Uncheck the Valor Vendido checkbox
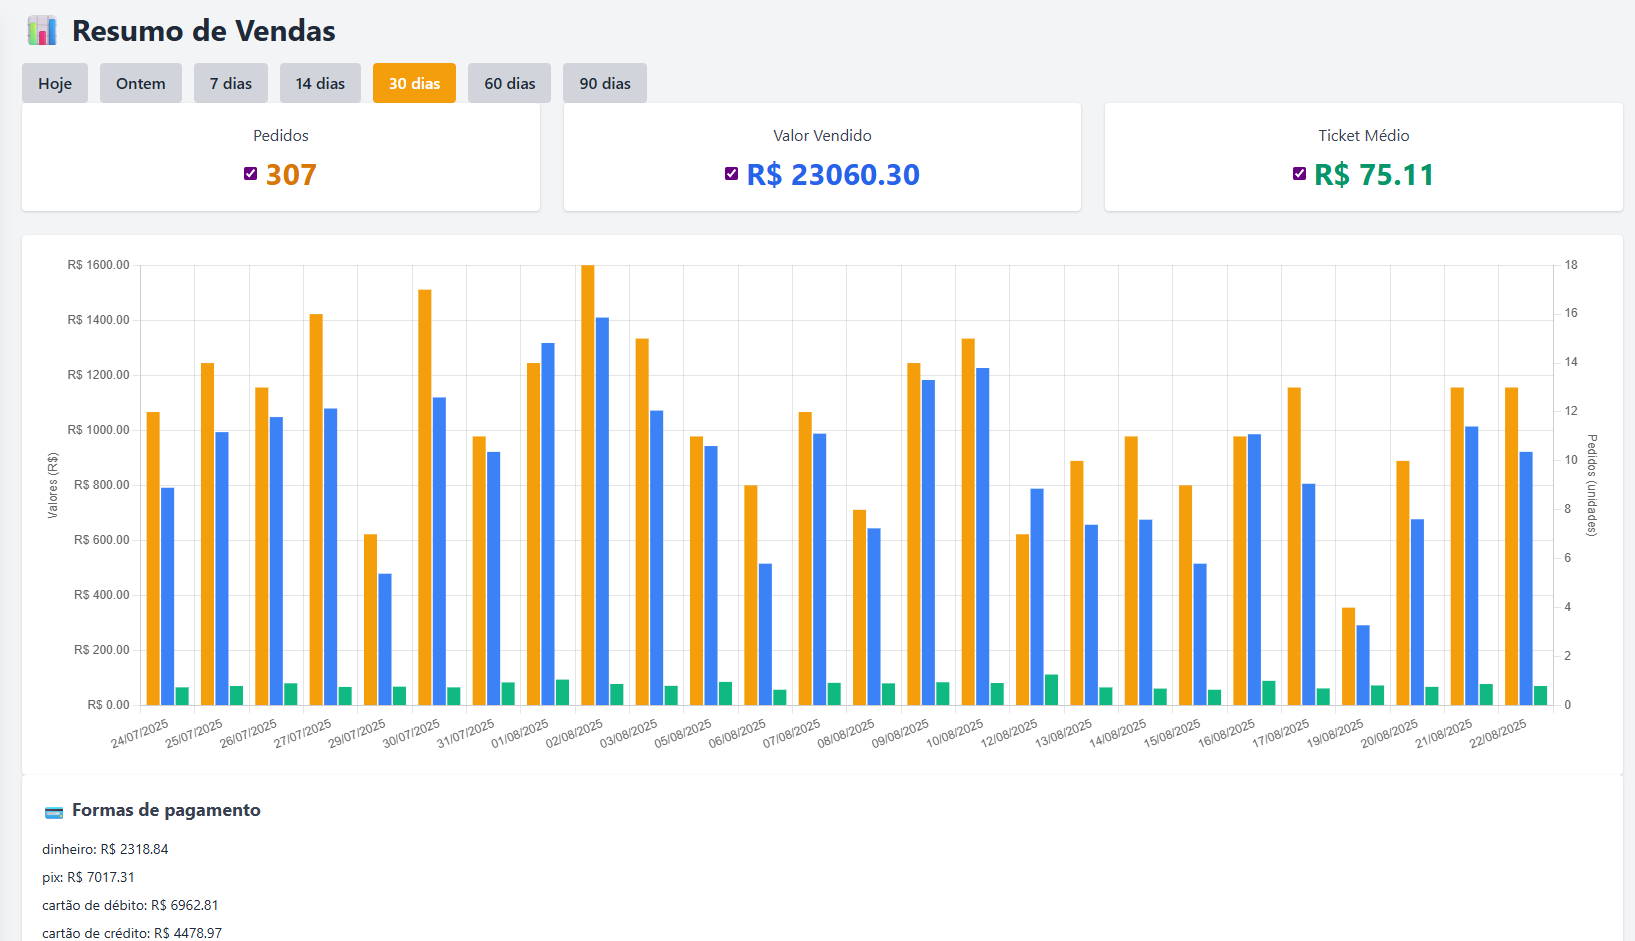1635x941 pixels. 732,174
